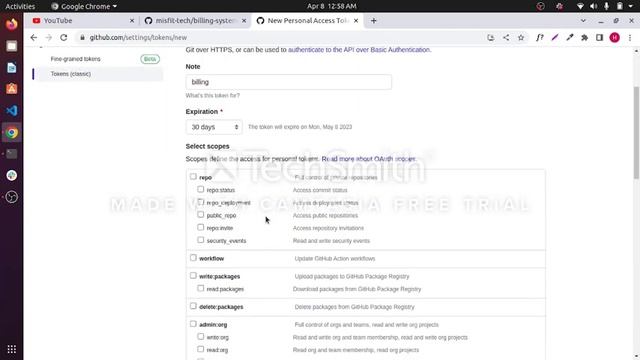The height and width of the screenshot is (360, 640).
Task: Open a new browser tab
Action: pos(373,21)
